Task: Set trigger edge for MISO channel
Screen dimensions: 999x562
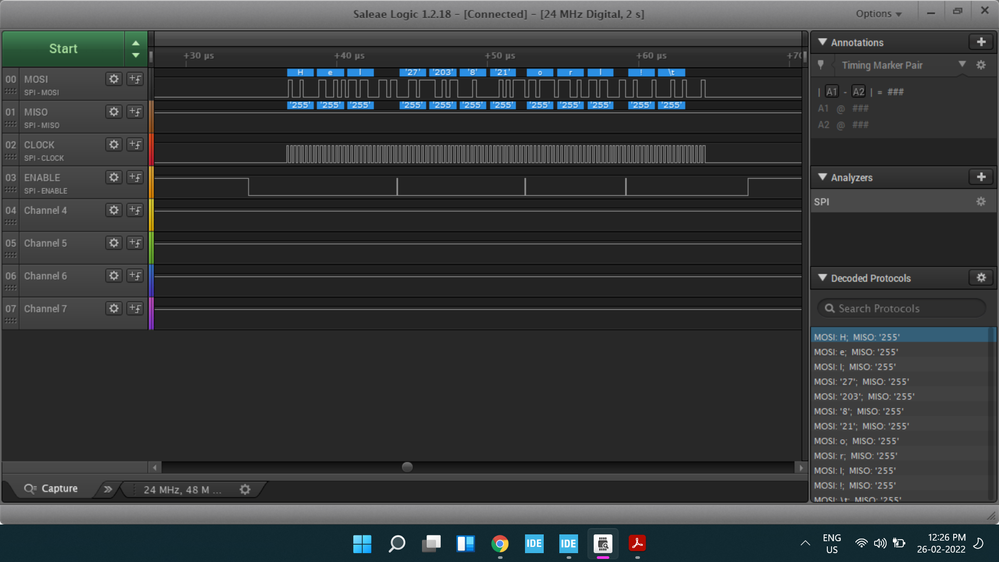Action: [x=135, y=112]
